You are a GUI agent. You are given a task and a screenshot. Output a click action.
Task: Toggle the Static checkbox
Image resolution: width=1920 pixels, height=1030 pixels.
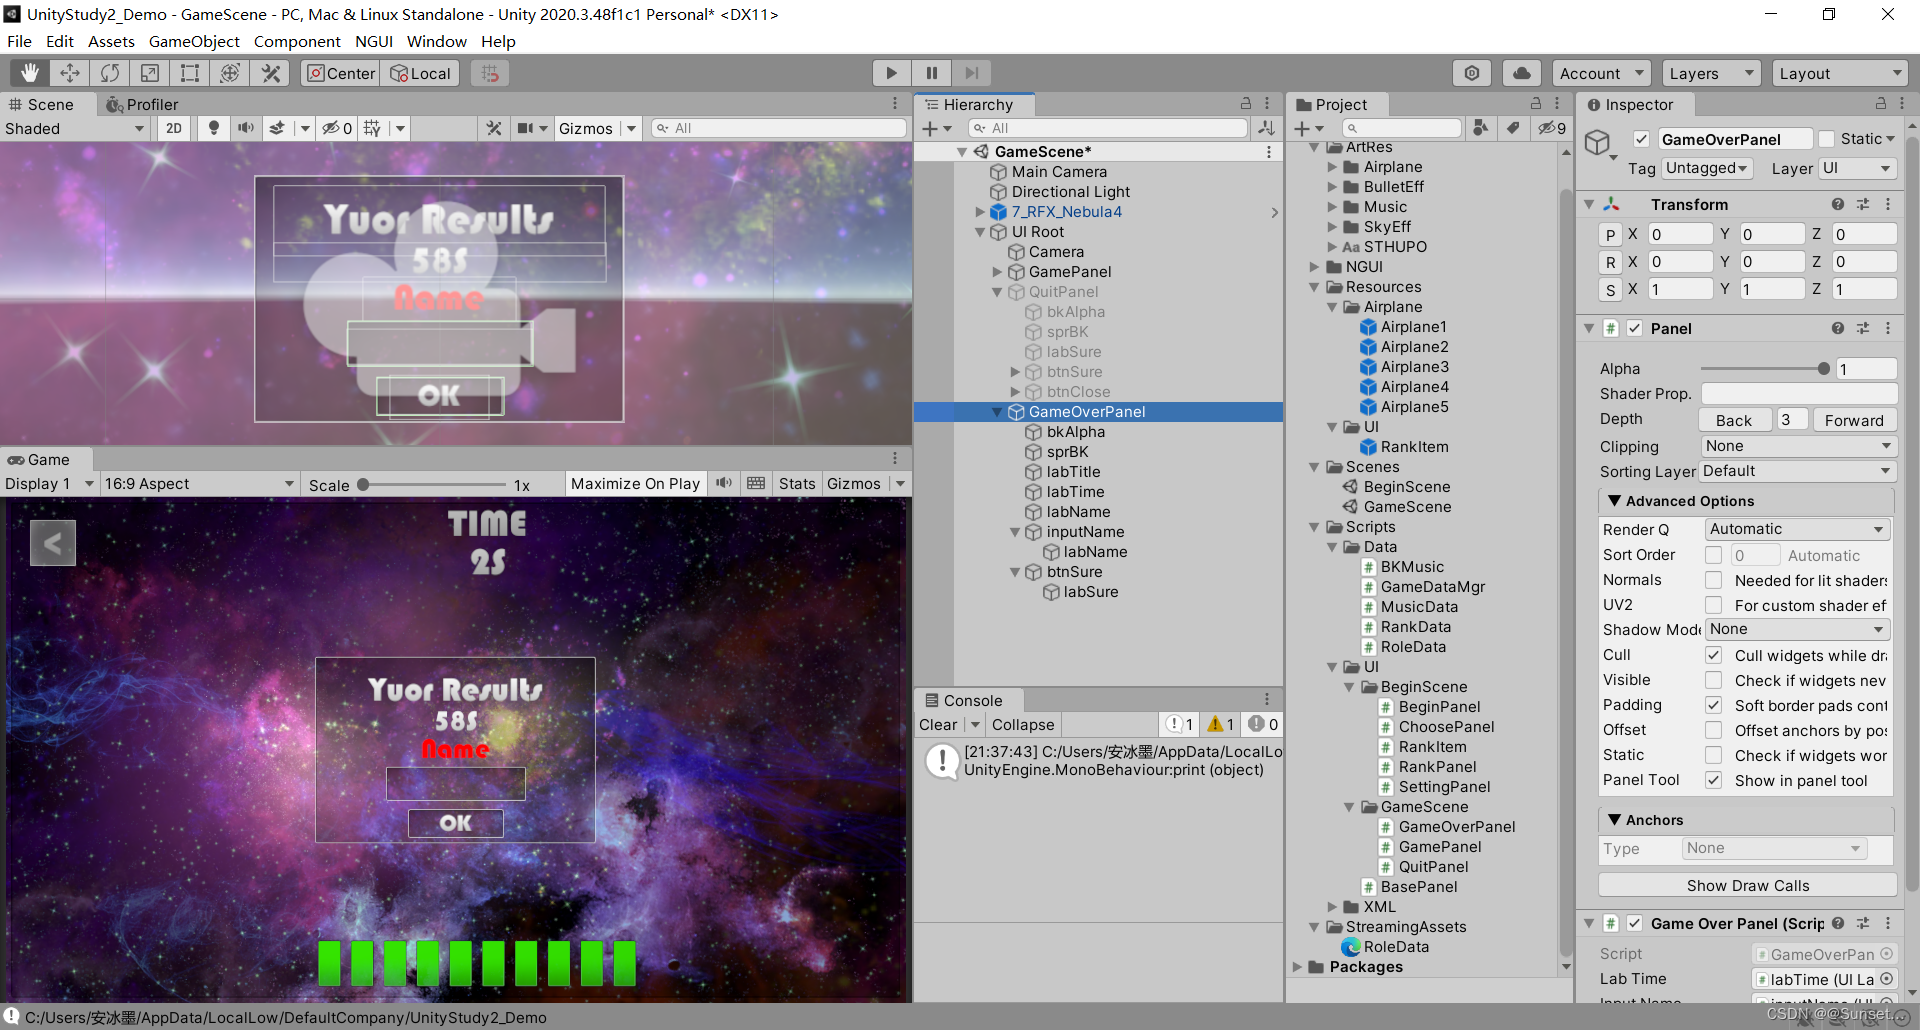1826,139
